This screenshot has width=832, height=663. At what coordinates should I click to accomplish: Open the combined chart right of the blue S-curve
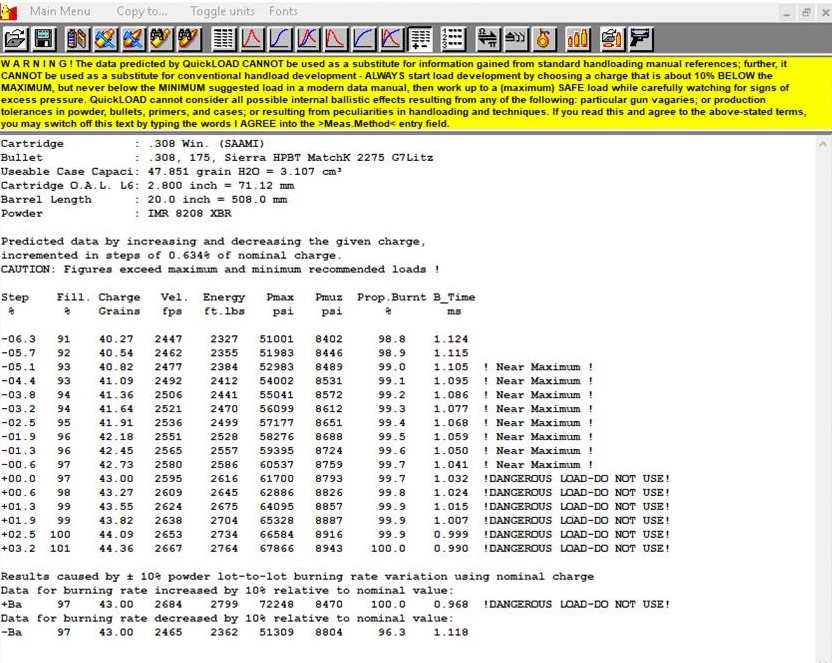tap(307, 39)
